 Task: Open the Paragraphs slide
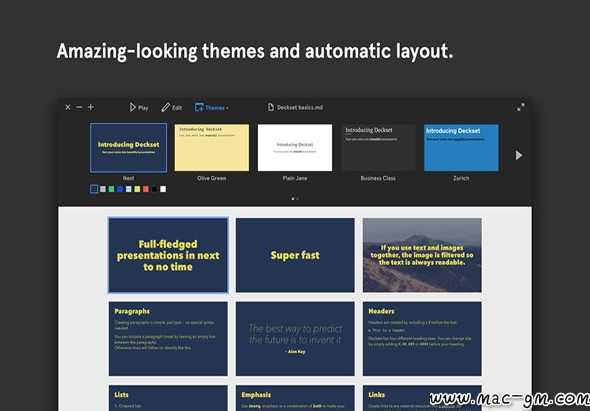pos(168,338)
